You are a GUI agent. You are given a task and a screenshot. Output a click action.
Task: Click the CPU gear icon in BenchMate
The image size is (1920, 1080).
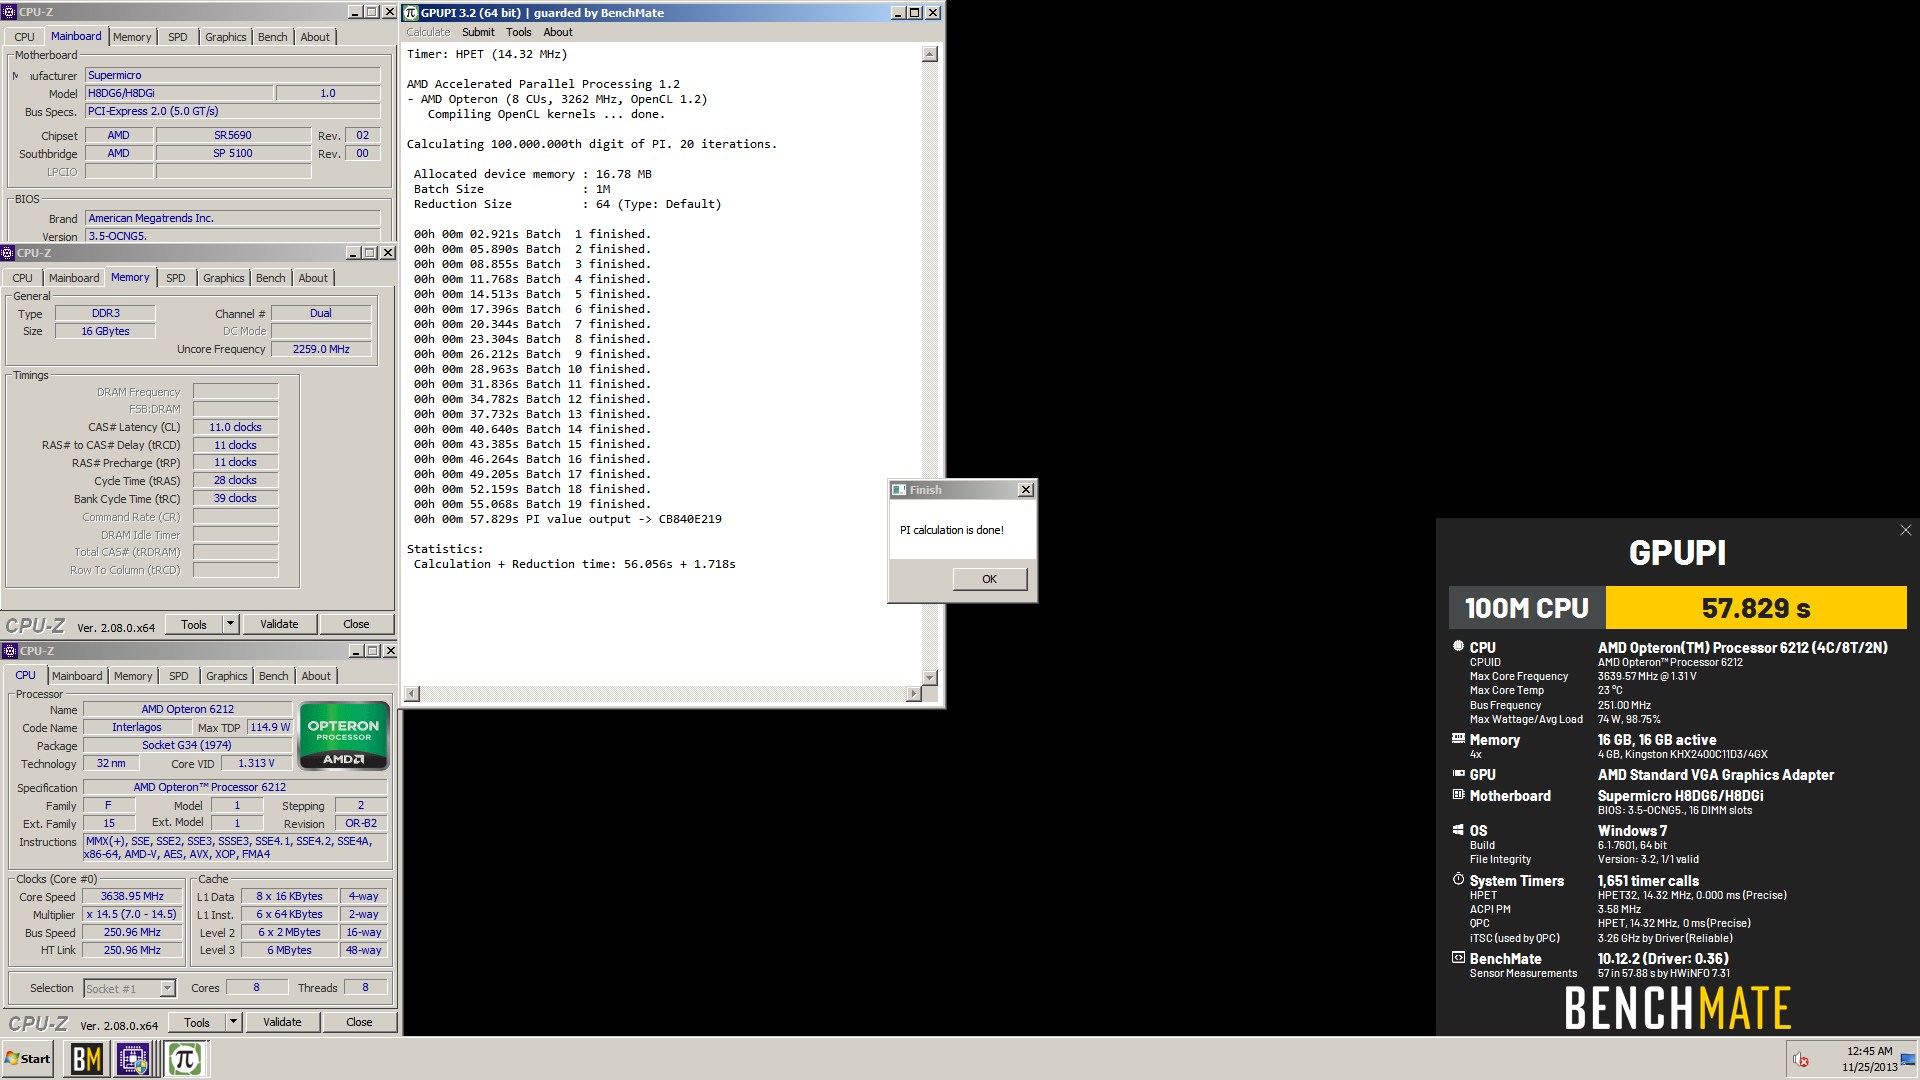tap(1458, 647)
